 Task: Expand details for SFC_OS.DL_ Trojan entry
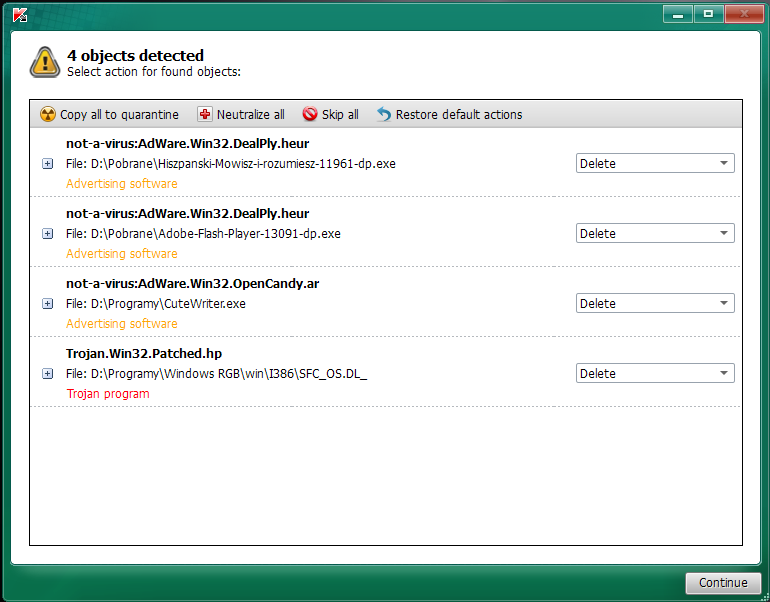pyautogui.click(x=48, y=374)
